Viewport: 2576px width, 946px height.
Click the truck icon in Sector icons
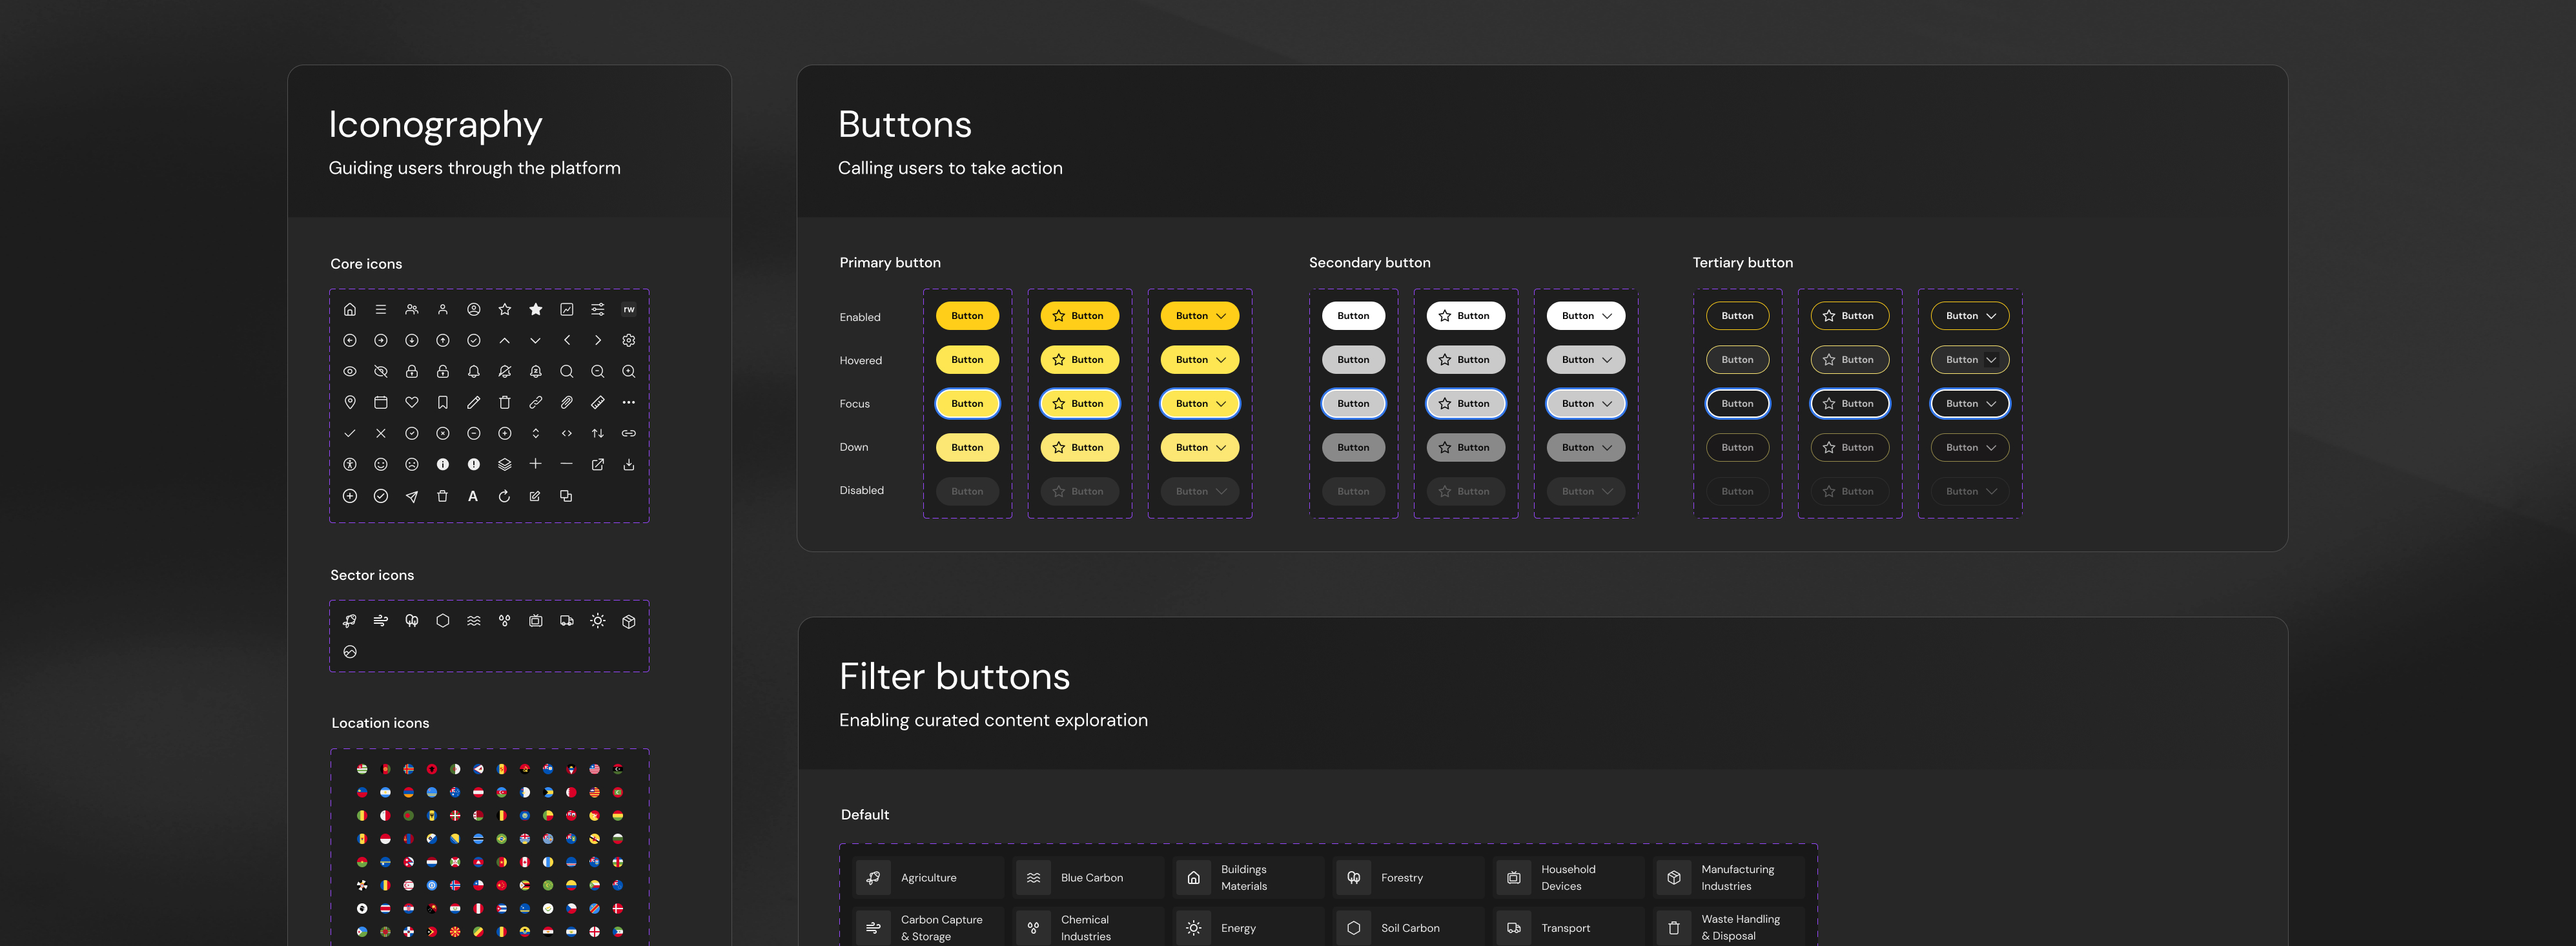[567, 621]
